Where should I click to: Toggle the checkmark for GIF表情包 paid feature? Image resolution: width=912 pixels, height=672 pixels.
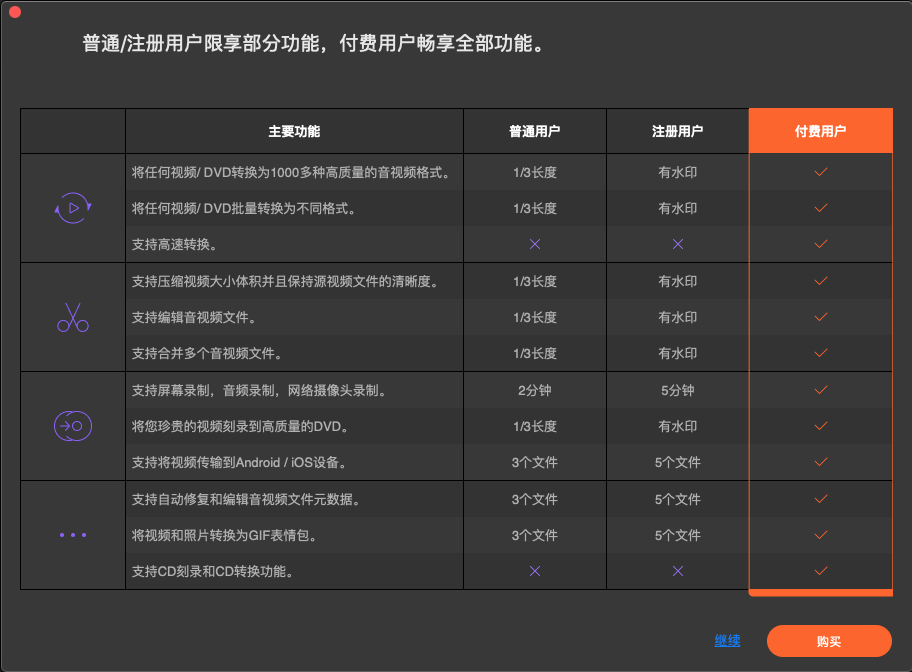pyautogui.click(x=820, y=535)
